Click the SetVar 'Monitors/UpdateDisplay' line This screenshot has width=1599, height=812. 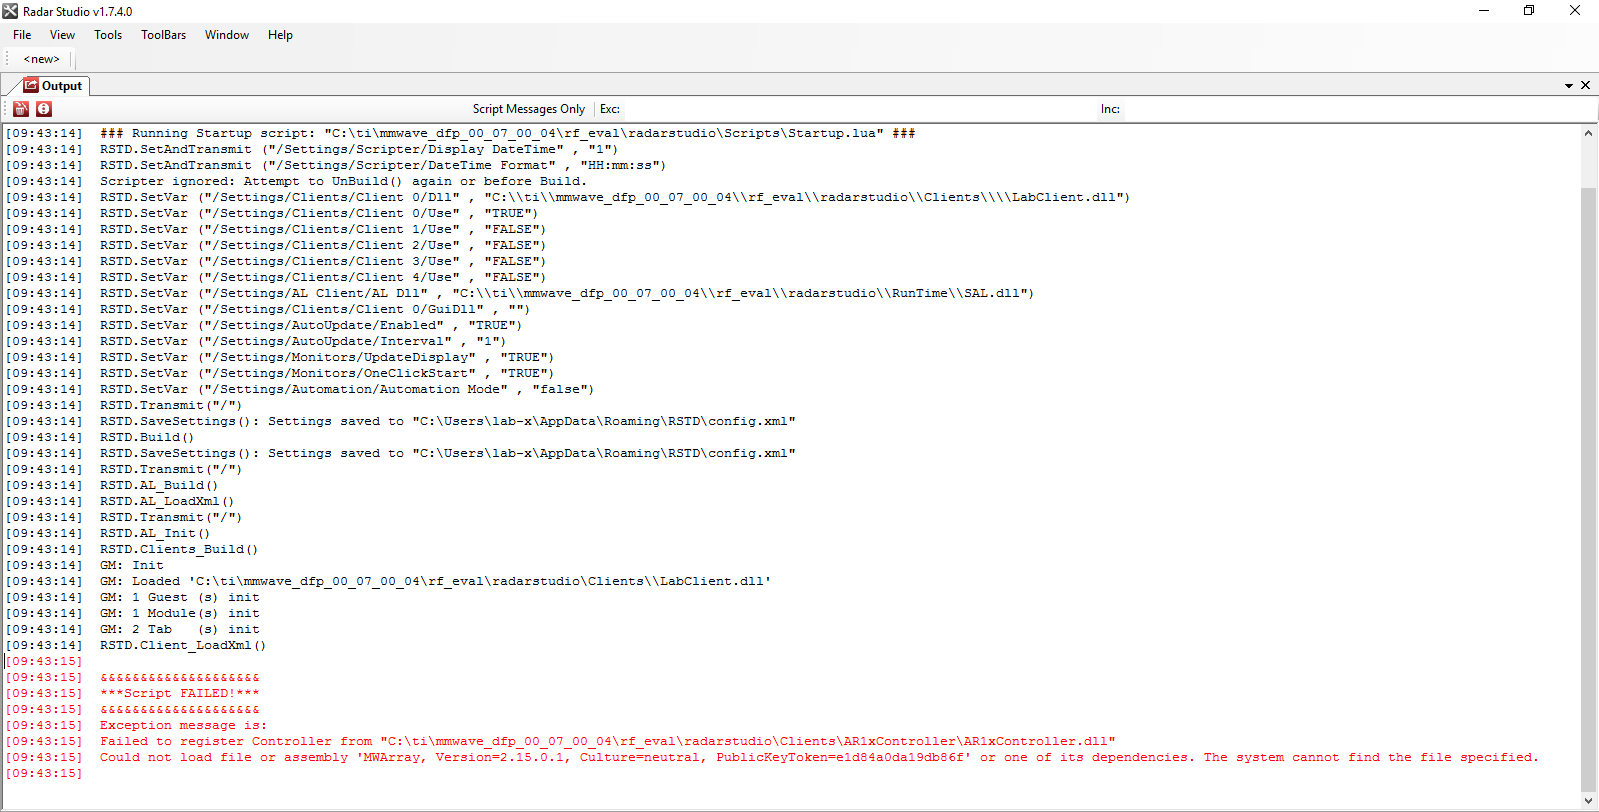[x=327, y=357]
